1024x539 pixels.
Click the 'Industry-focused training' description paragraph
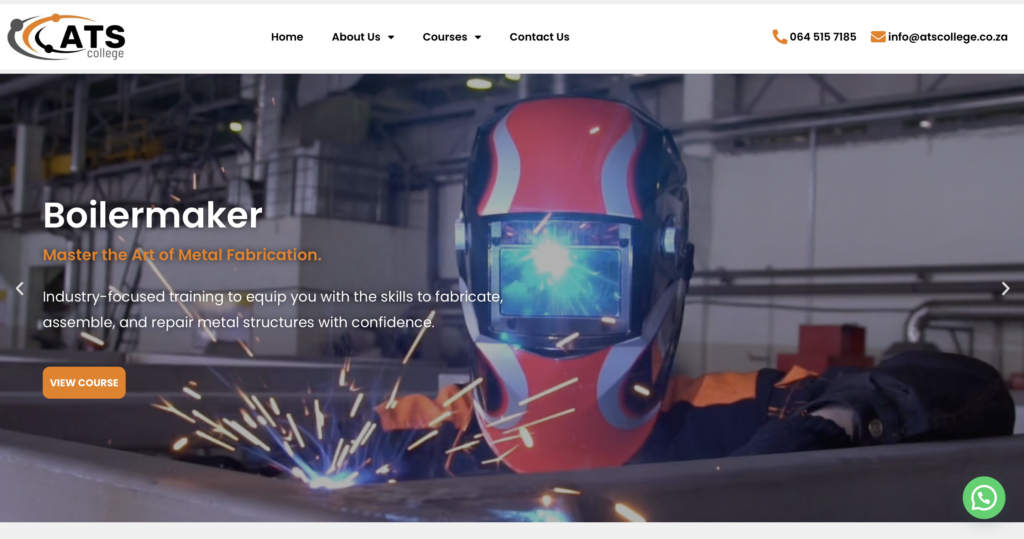pyautogui.click(x=273, y=309)
